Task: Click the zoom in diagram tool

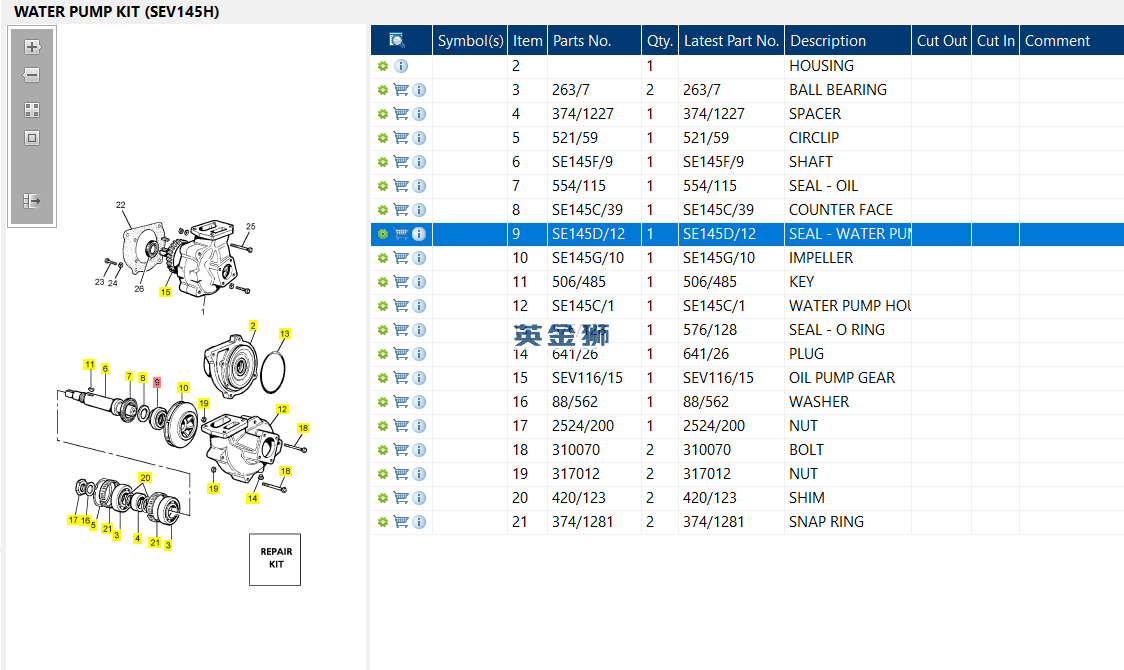Action: 32,47
